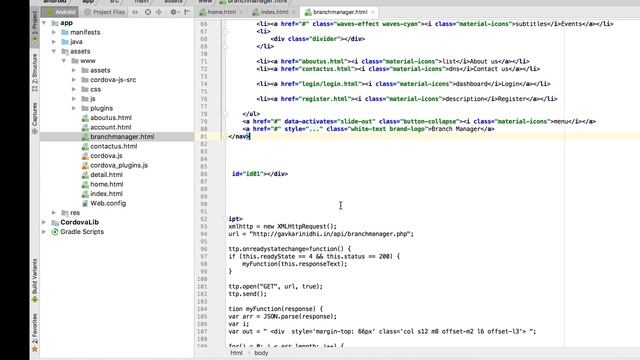
Task: Click the body breadcrumb at editor bottom
Action: (x=261, y=353)
